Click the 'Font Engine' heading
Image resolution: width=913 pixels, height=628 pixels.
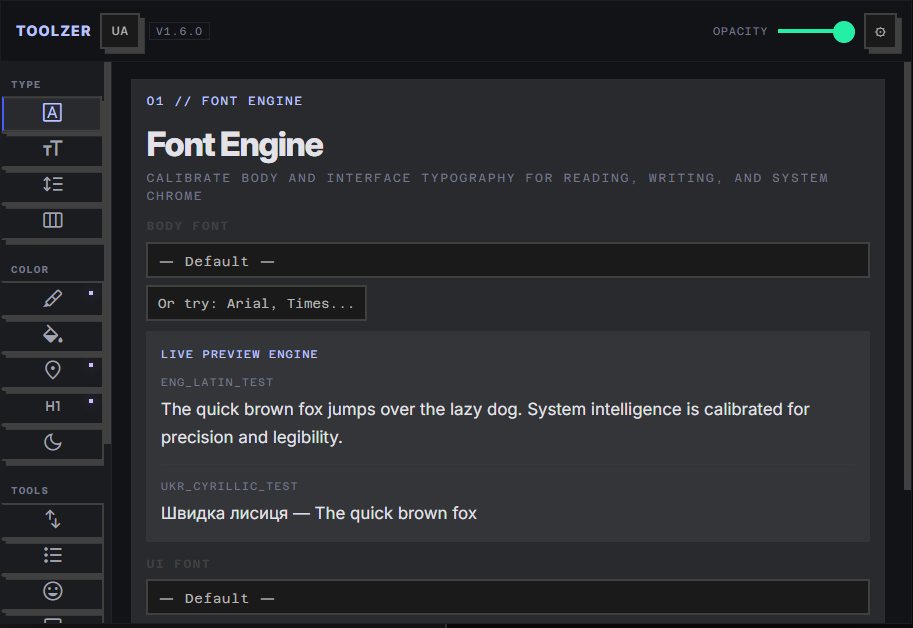point(235,145)
